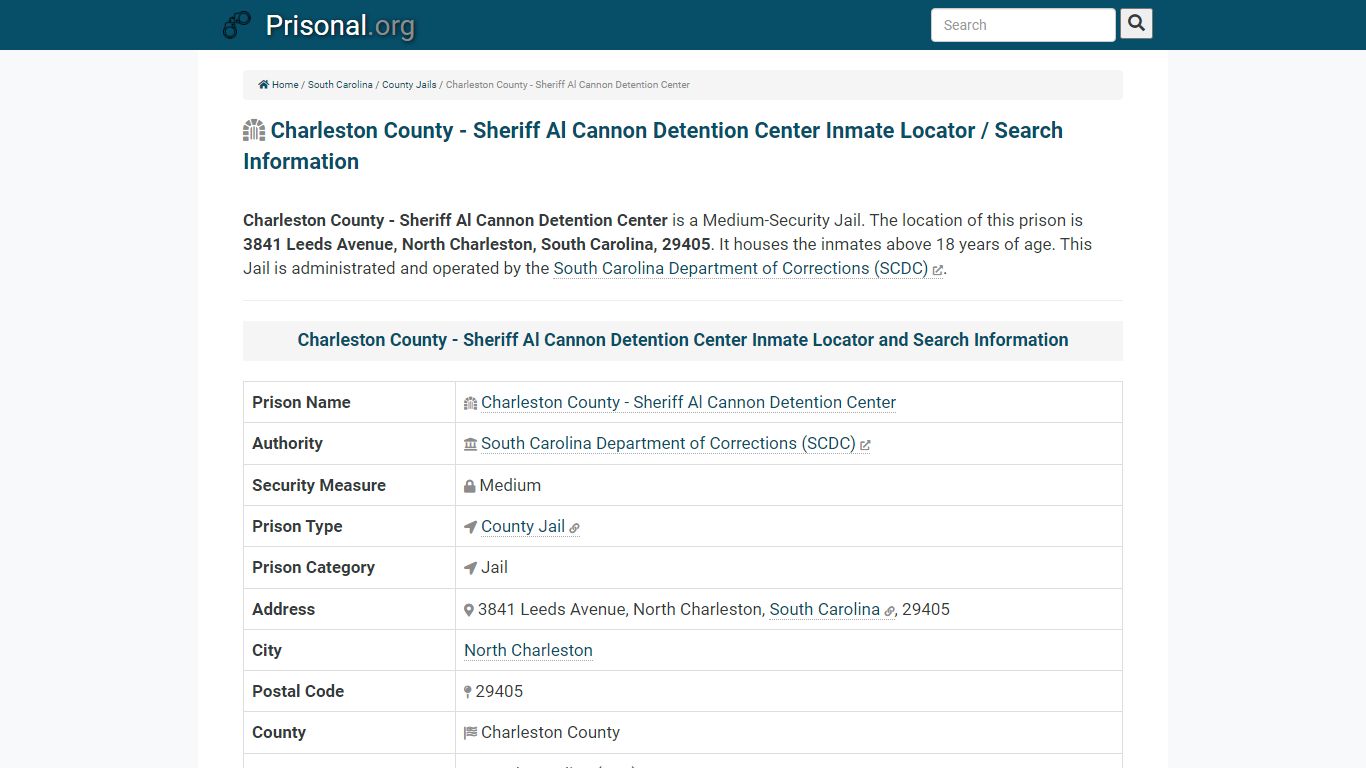The height and width of the screenshot is (768, 1366).
Task: Click pin icon in Postal Code row
Action: tap(467, 692)
